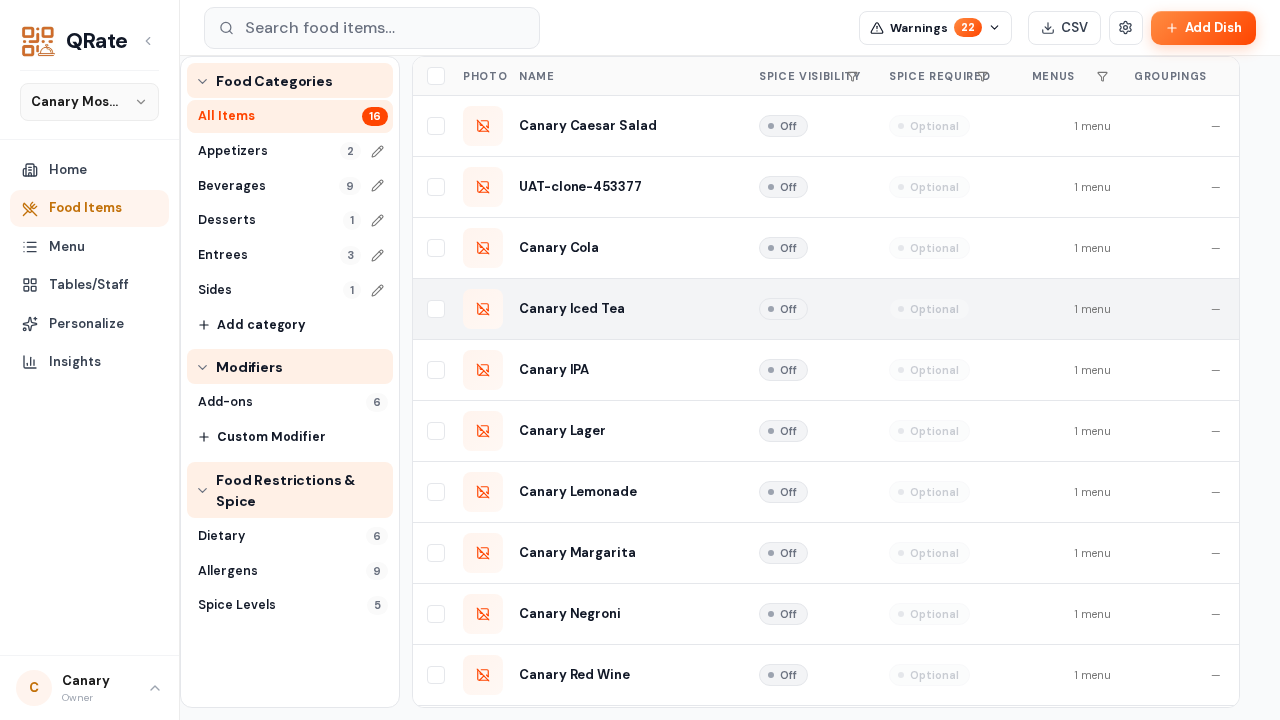Click photo placeholder for Canary Cola

[x=483, y=248]
